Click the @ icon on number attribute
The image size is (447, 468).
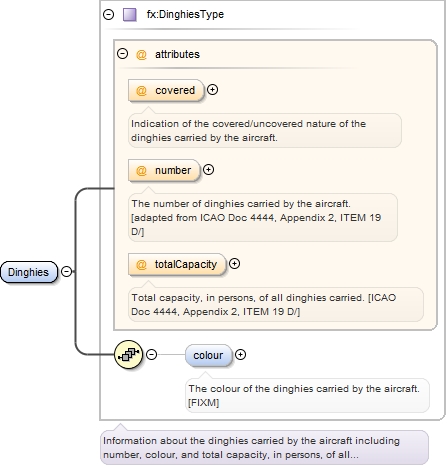pos(141,170)
